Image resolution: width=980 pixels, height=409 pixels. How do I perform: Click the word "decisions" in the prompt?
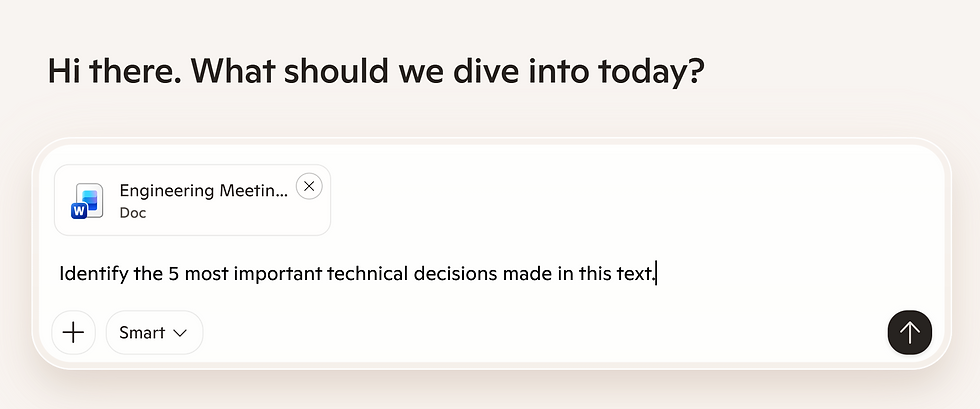click(x=457, y=273)
